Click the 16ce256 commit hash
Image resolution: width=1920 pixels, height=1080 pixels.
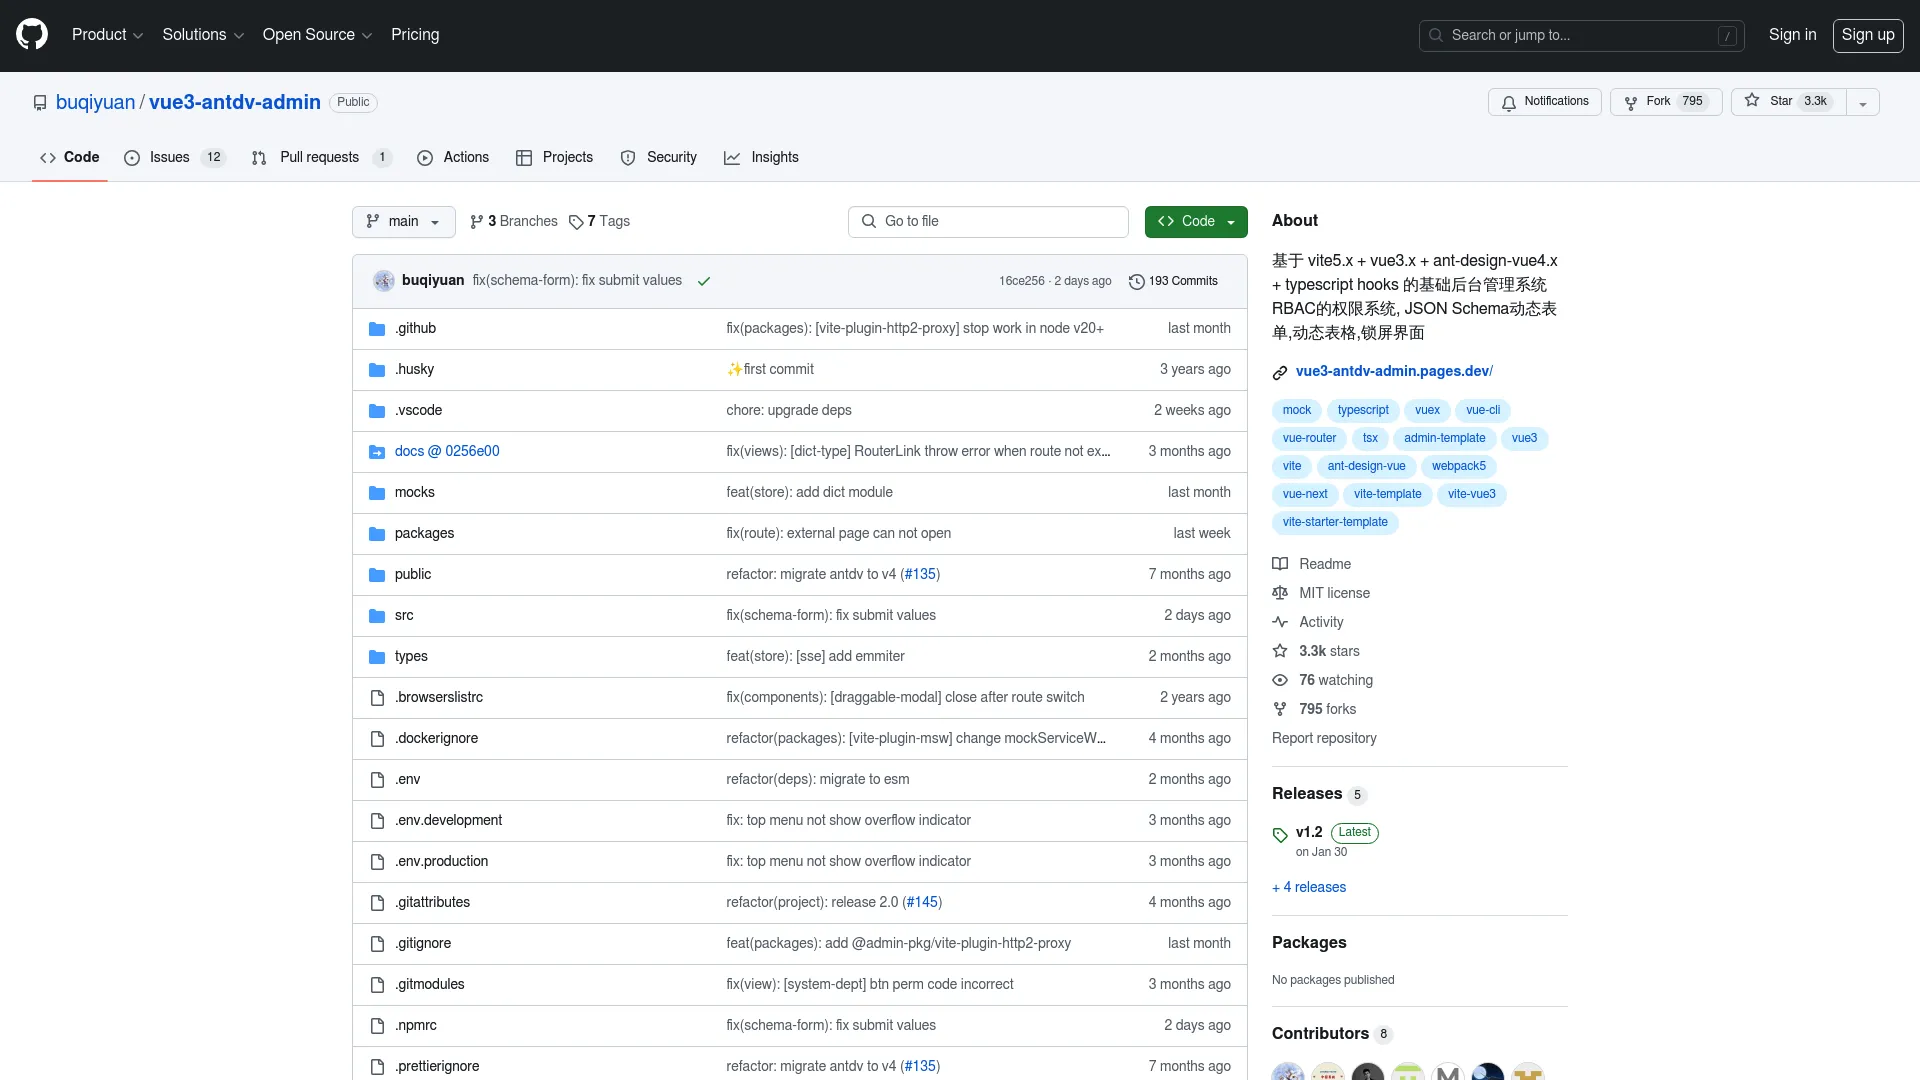1021,282
